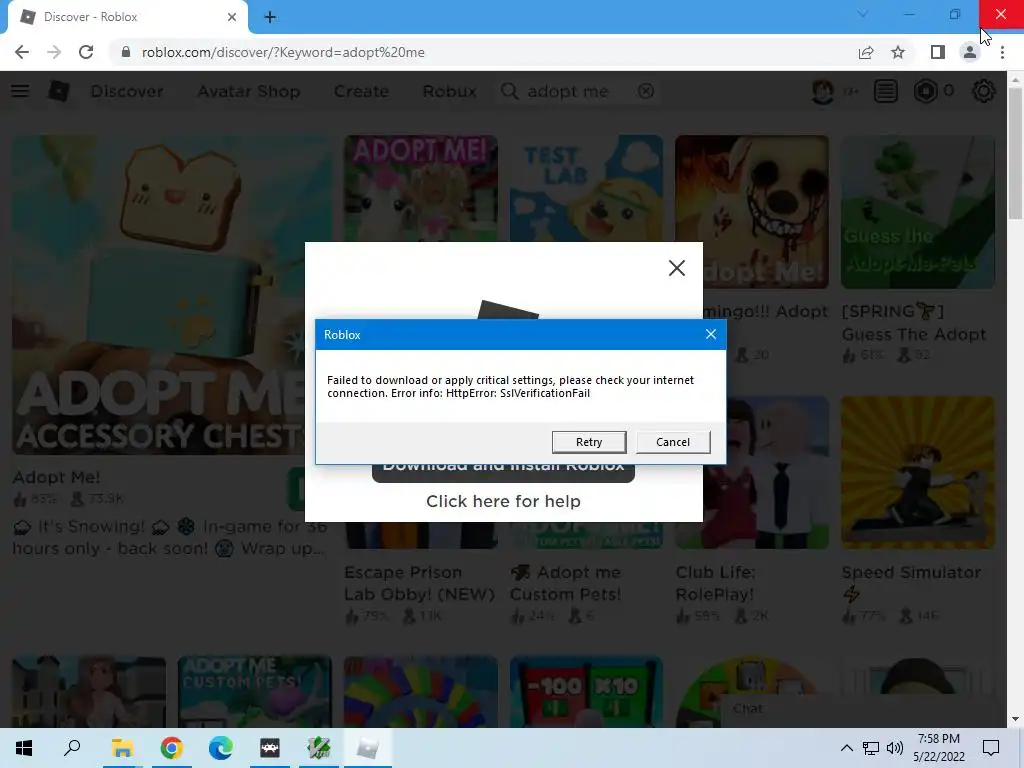Click the search magnifier icon in Roblox
1024x768 pixels.
click(x=509, y=91)
